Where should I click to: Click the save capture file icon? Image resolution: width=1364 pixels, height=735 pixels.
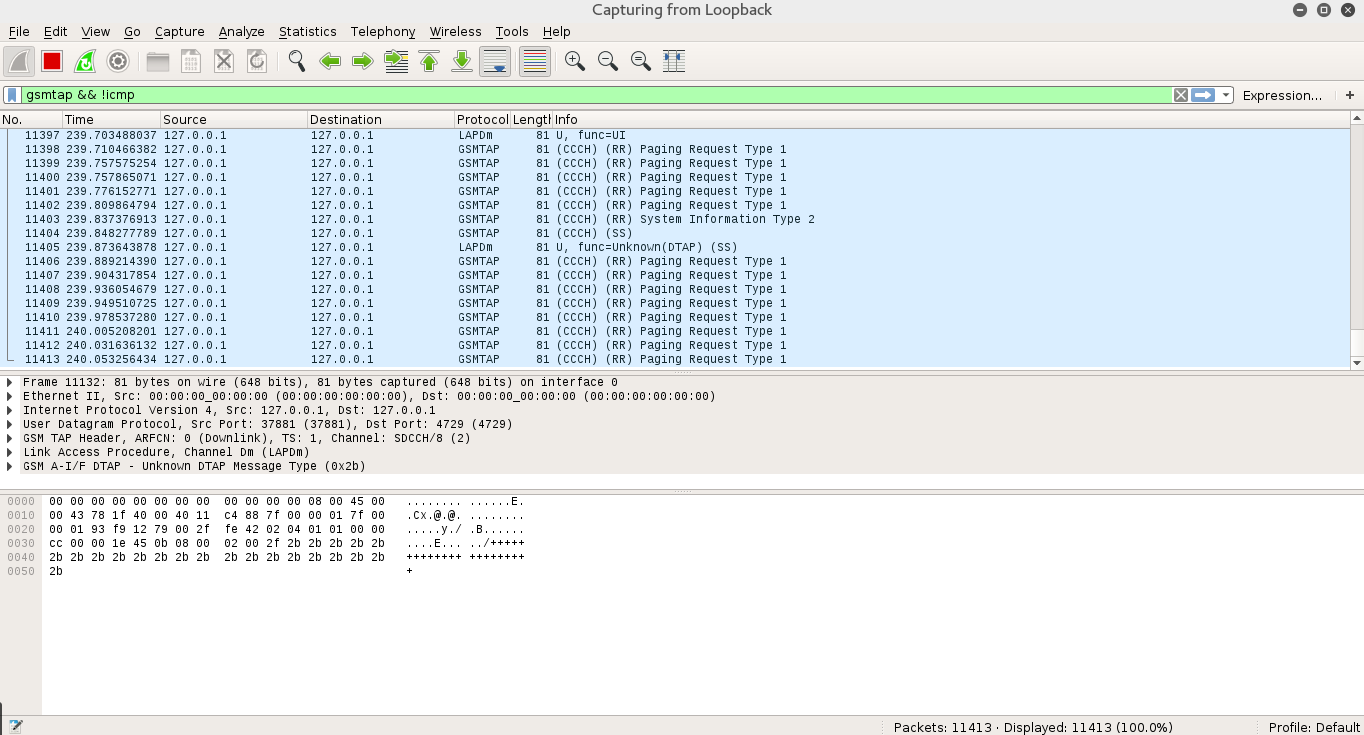click(191, 61)
